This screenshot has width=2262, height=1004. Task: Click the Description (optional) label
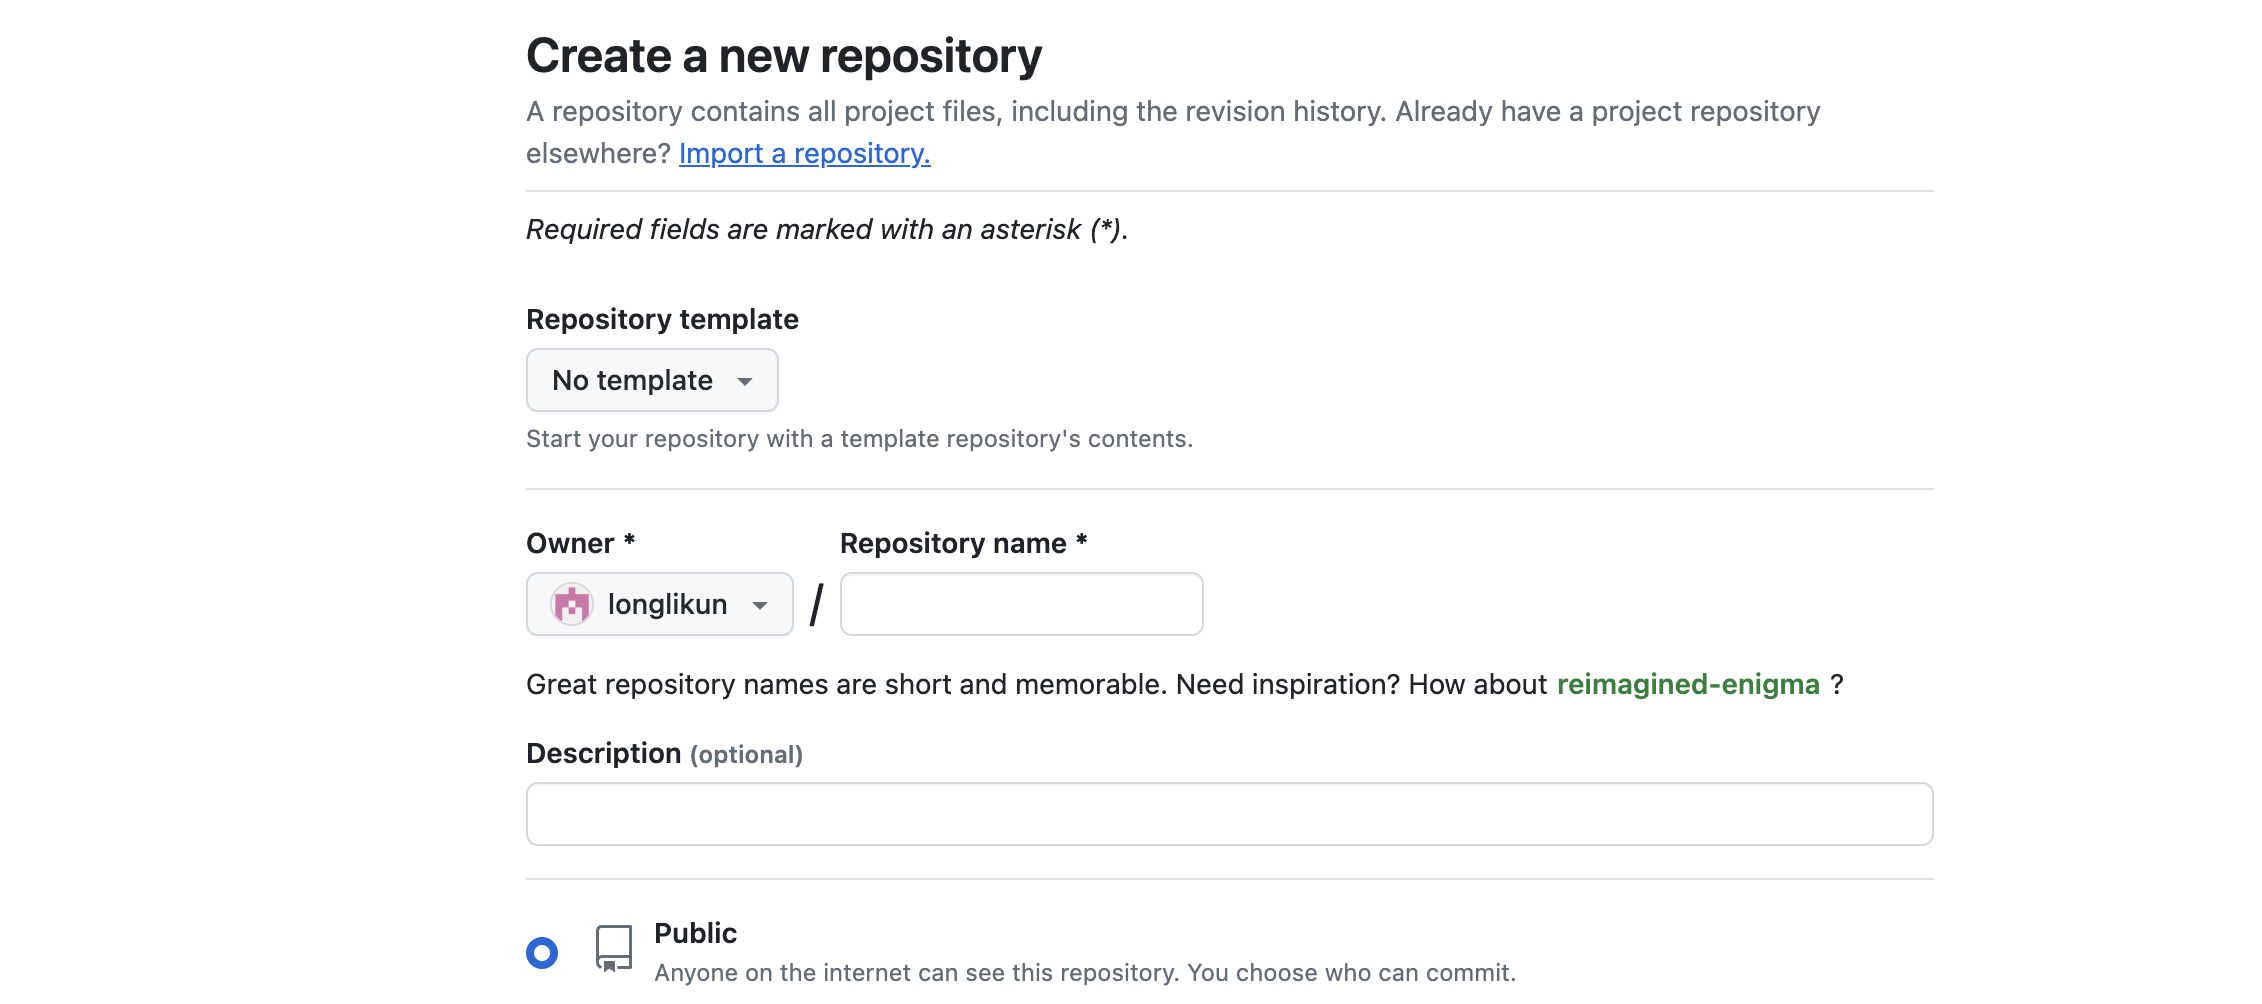[664, 753]
